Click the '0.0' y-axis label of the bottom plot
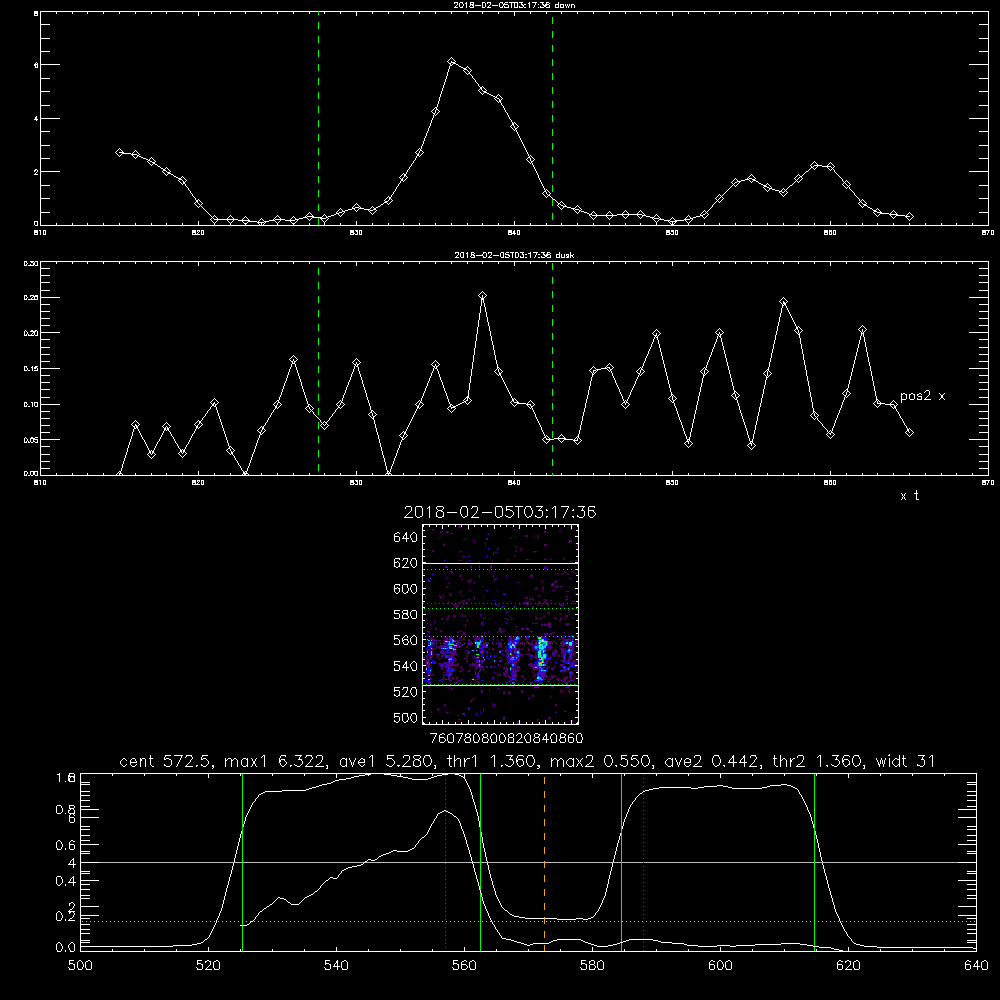Image resolution: width=1000 pixels, height=1000 pixels. (x=66, y=947)
